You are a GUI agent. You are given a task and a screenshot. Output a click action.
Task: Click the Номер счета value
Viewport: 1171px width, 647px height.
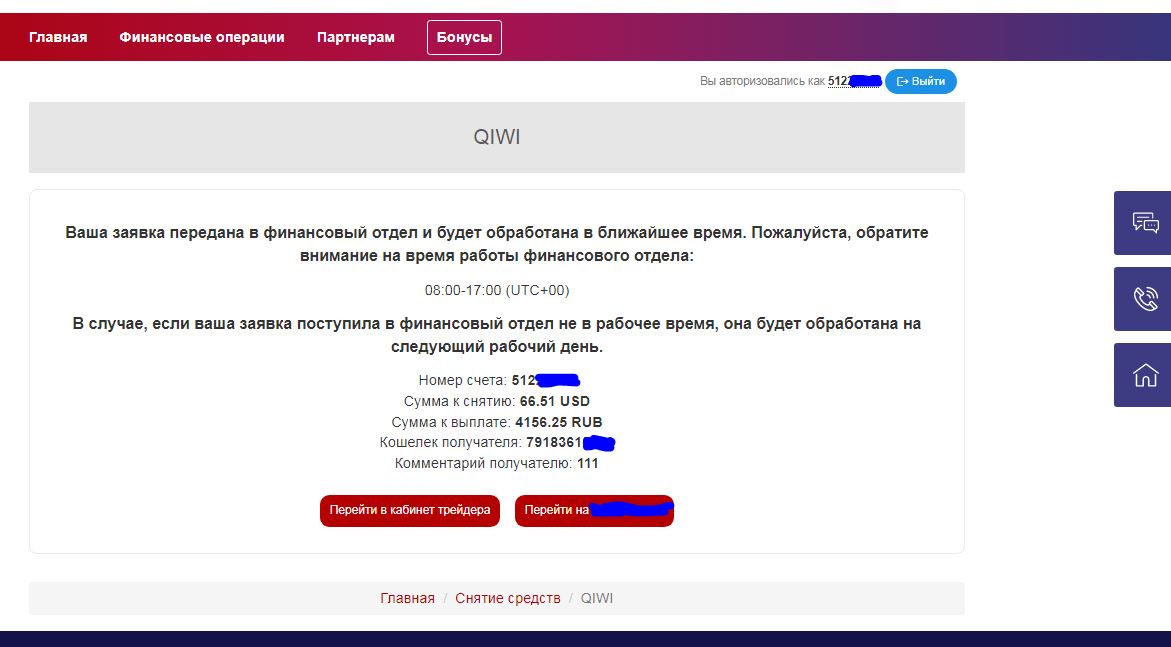click(x=546, y=380)
